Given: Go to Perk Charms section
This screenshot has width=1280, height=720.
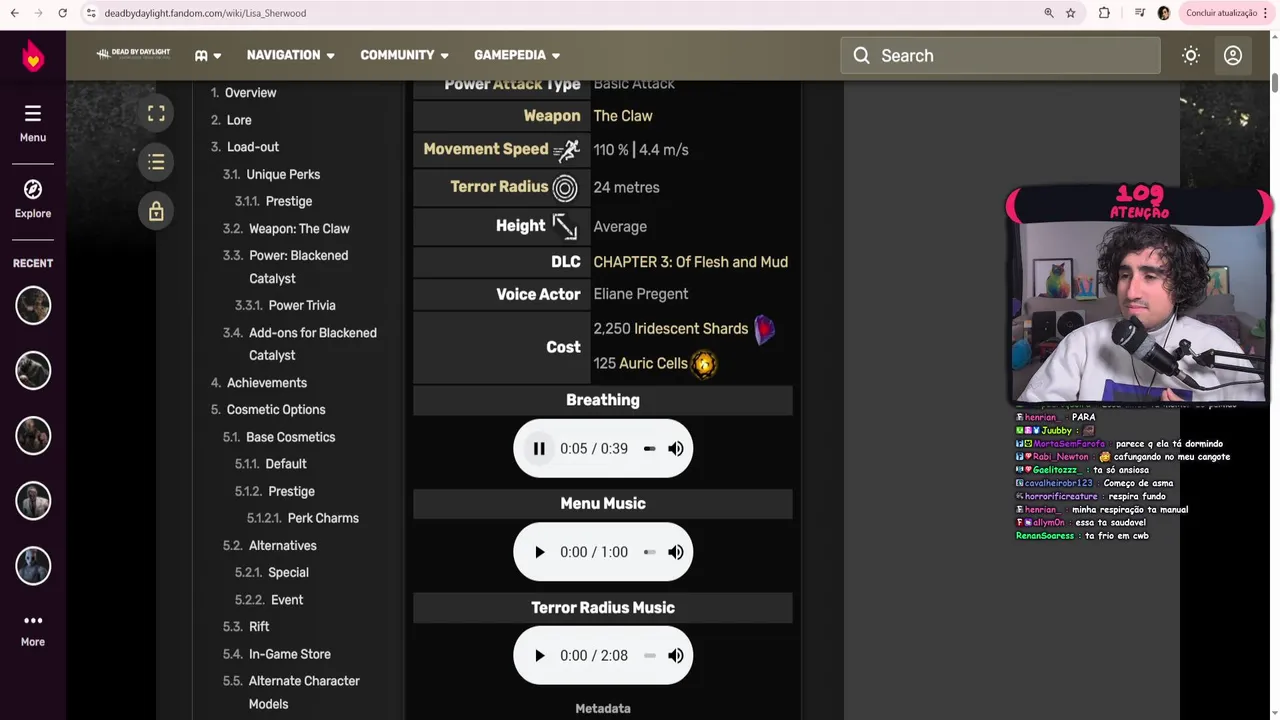Looking at the screenshot, I should pyautogui.click(x=323, y=518).
